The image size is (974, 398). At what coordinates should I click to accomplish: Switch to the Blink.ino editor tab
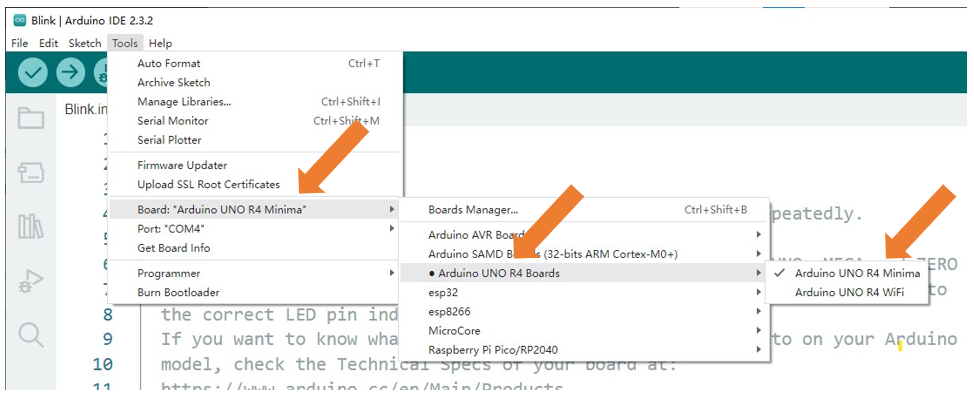click(x=86, y=110)
